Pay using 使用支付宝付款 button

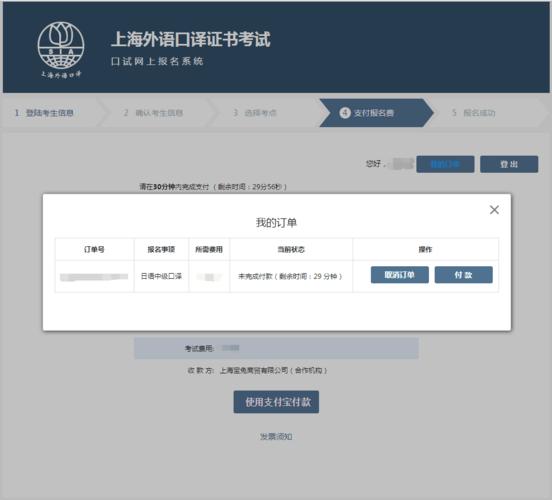[276, 402]
